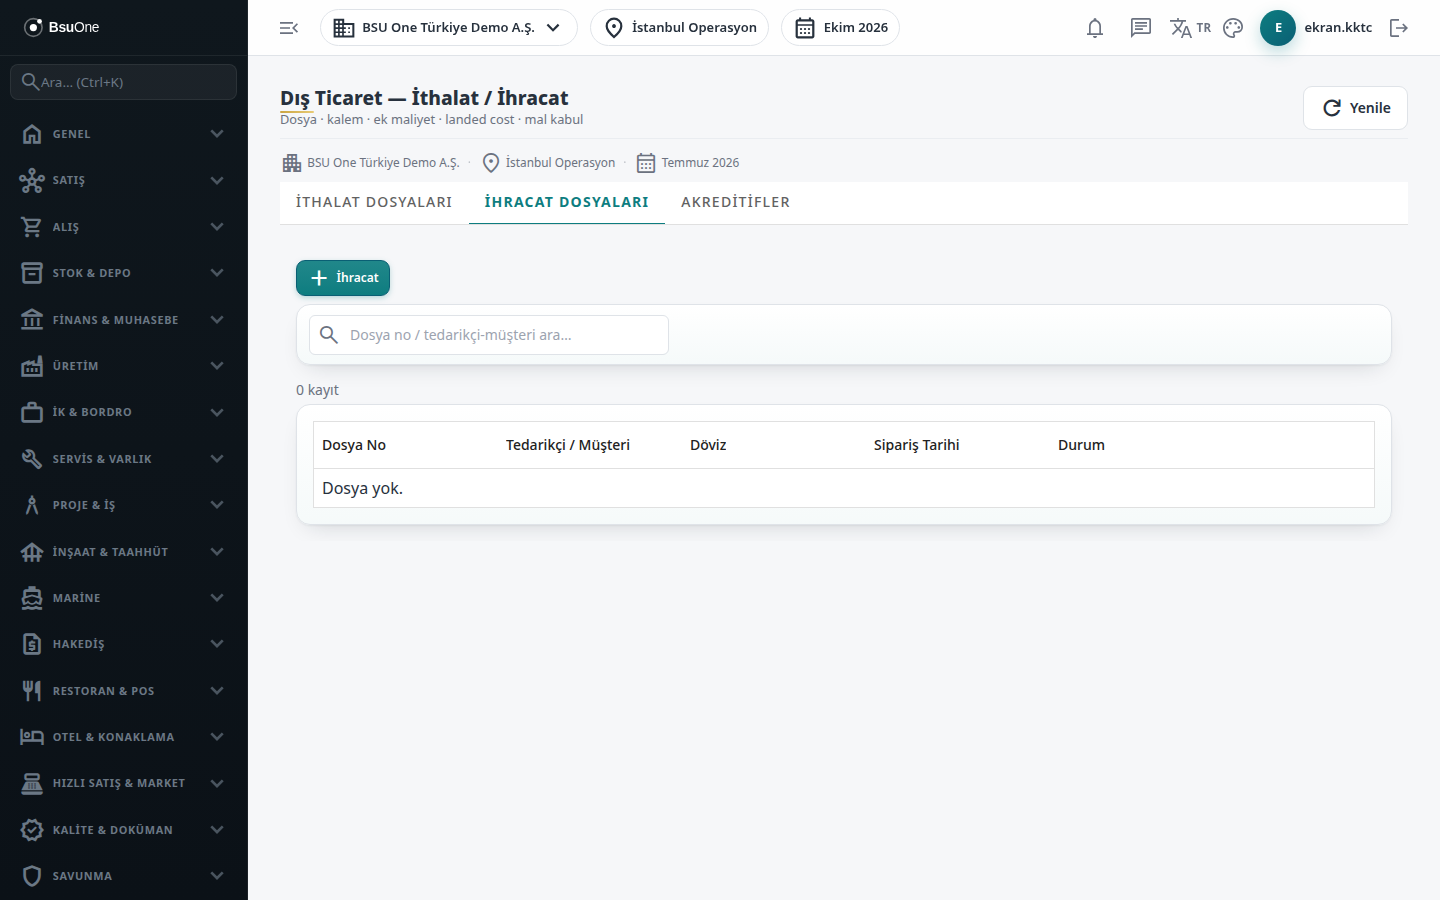Select the İstanbul Operasyon location chip
The height and width of the screenshot is (900, 1440).
[x=680, y=28]
